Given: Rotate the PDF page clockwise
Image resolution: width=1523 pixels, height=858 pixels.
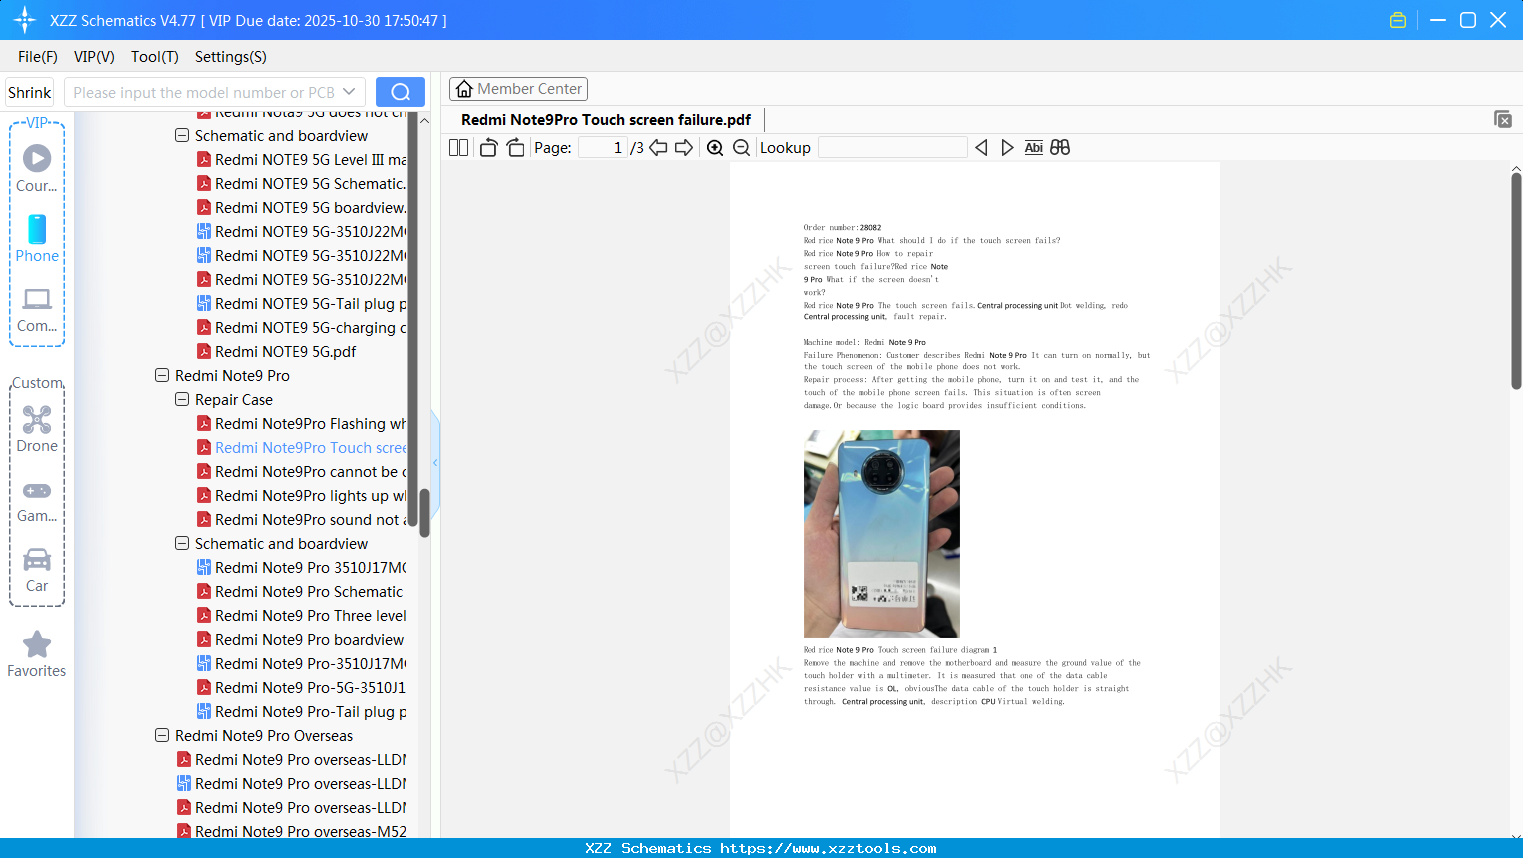Looking at the screenshot, I should click(x=515, y=146).
